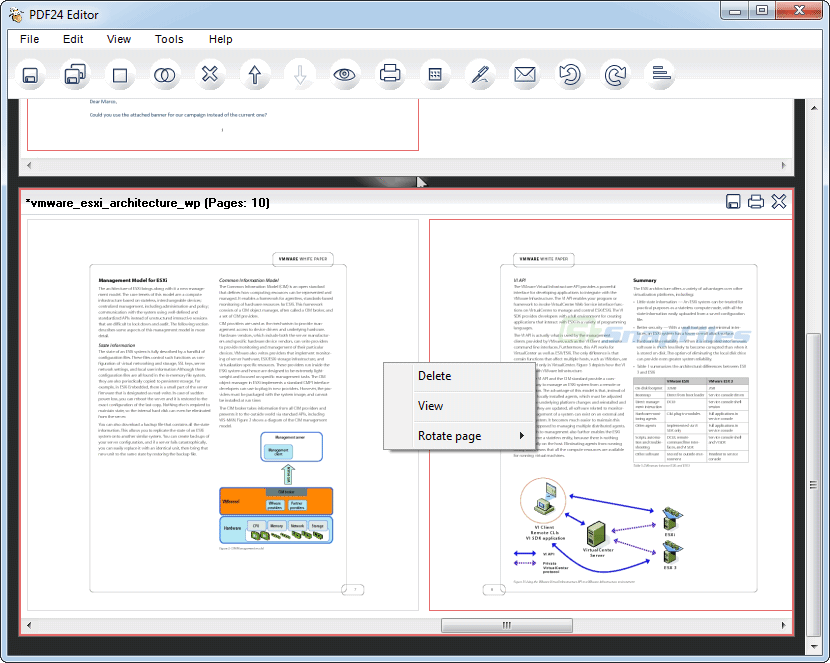This screenshot has height=663, width=830.
Task: Click the '*vmware_esxi_architecture_wp (Pages: 10)' title text
Action: coord(148,203)
